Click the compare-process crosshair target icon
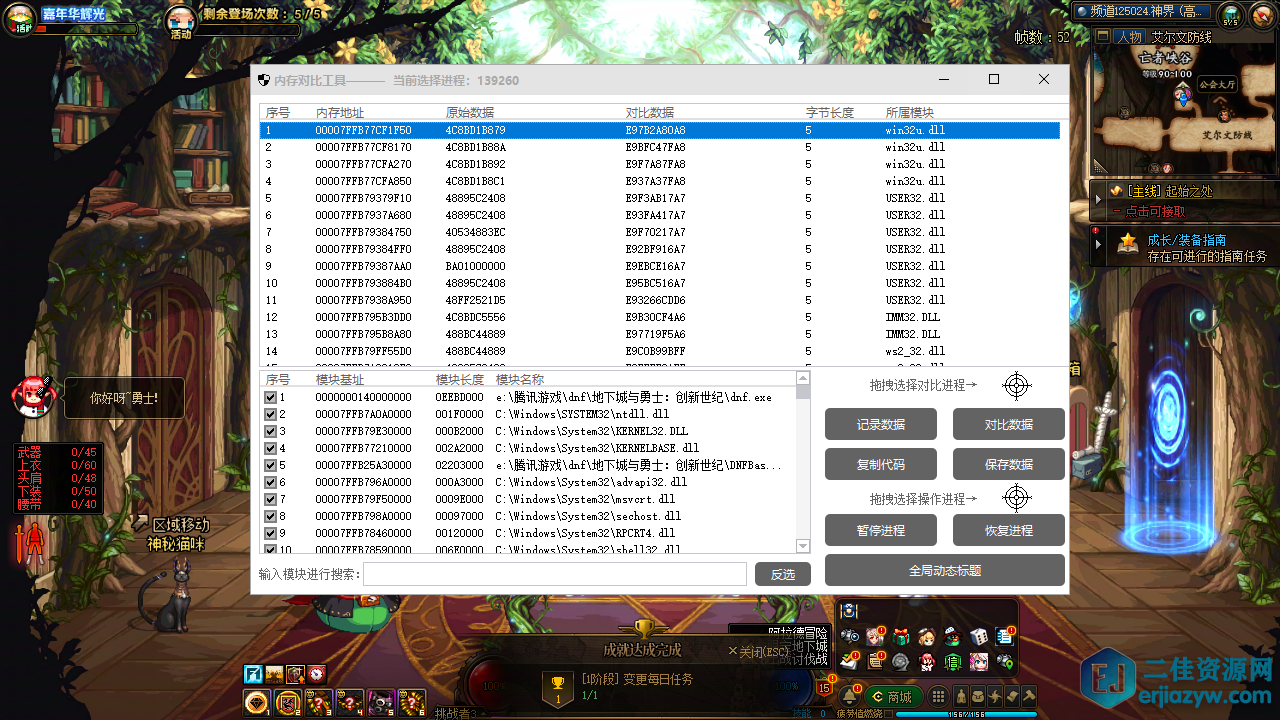 (1016, 385)
